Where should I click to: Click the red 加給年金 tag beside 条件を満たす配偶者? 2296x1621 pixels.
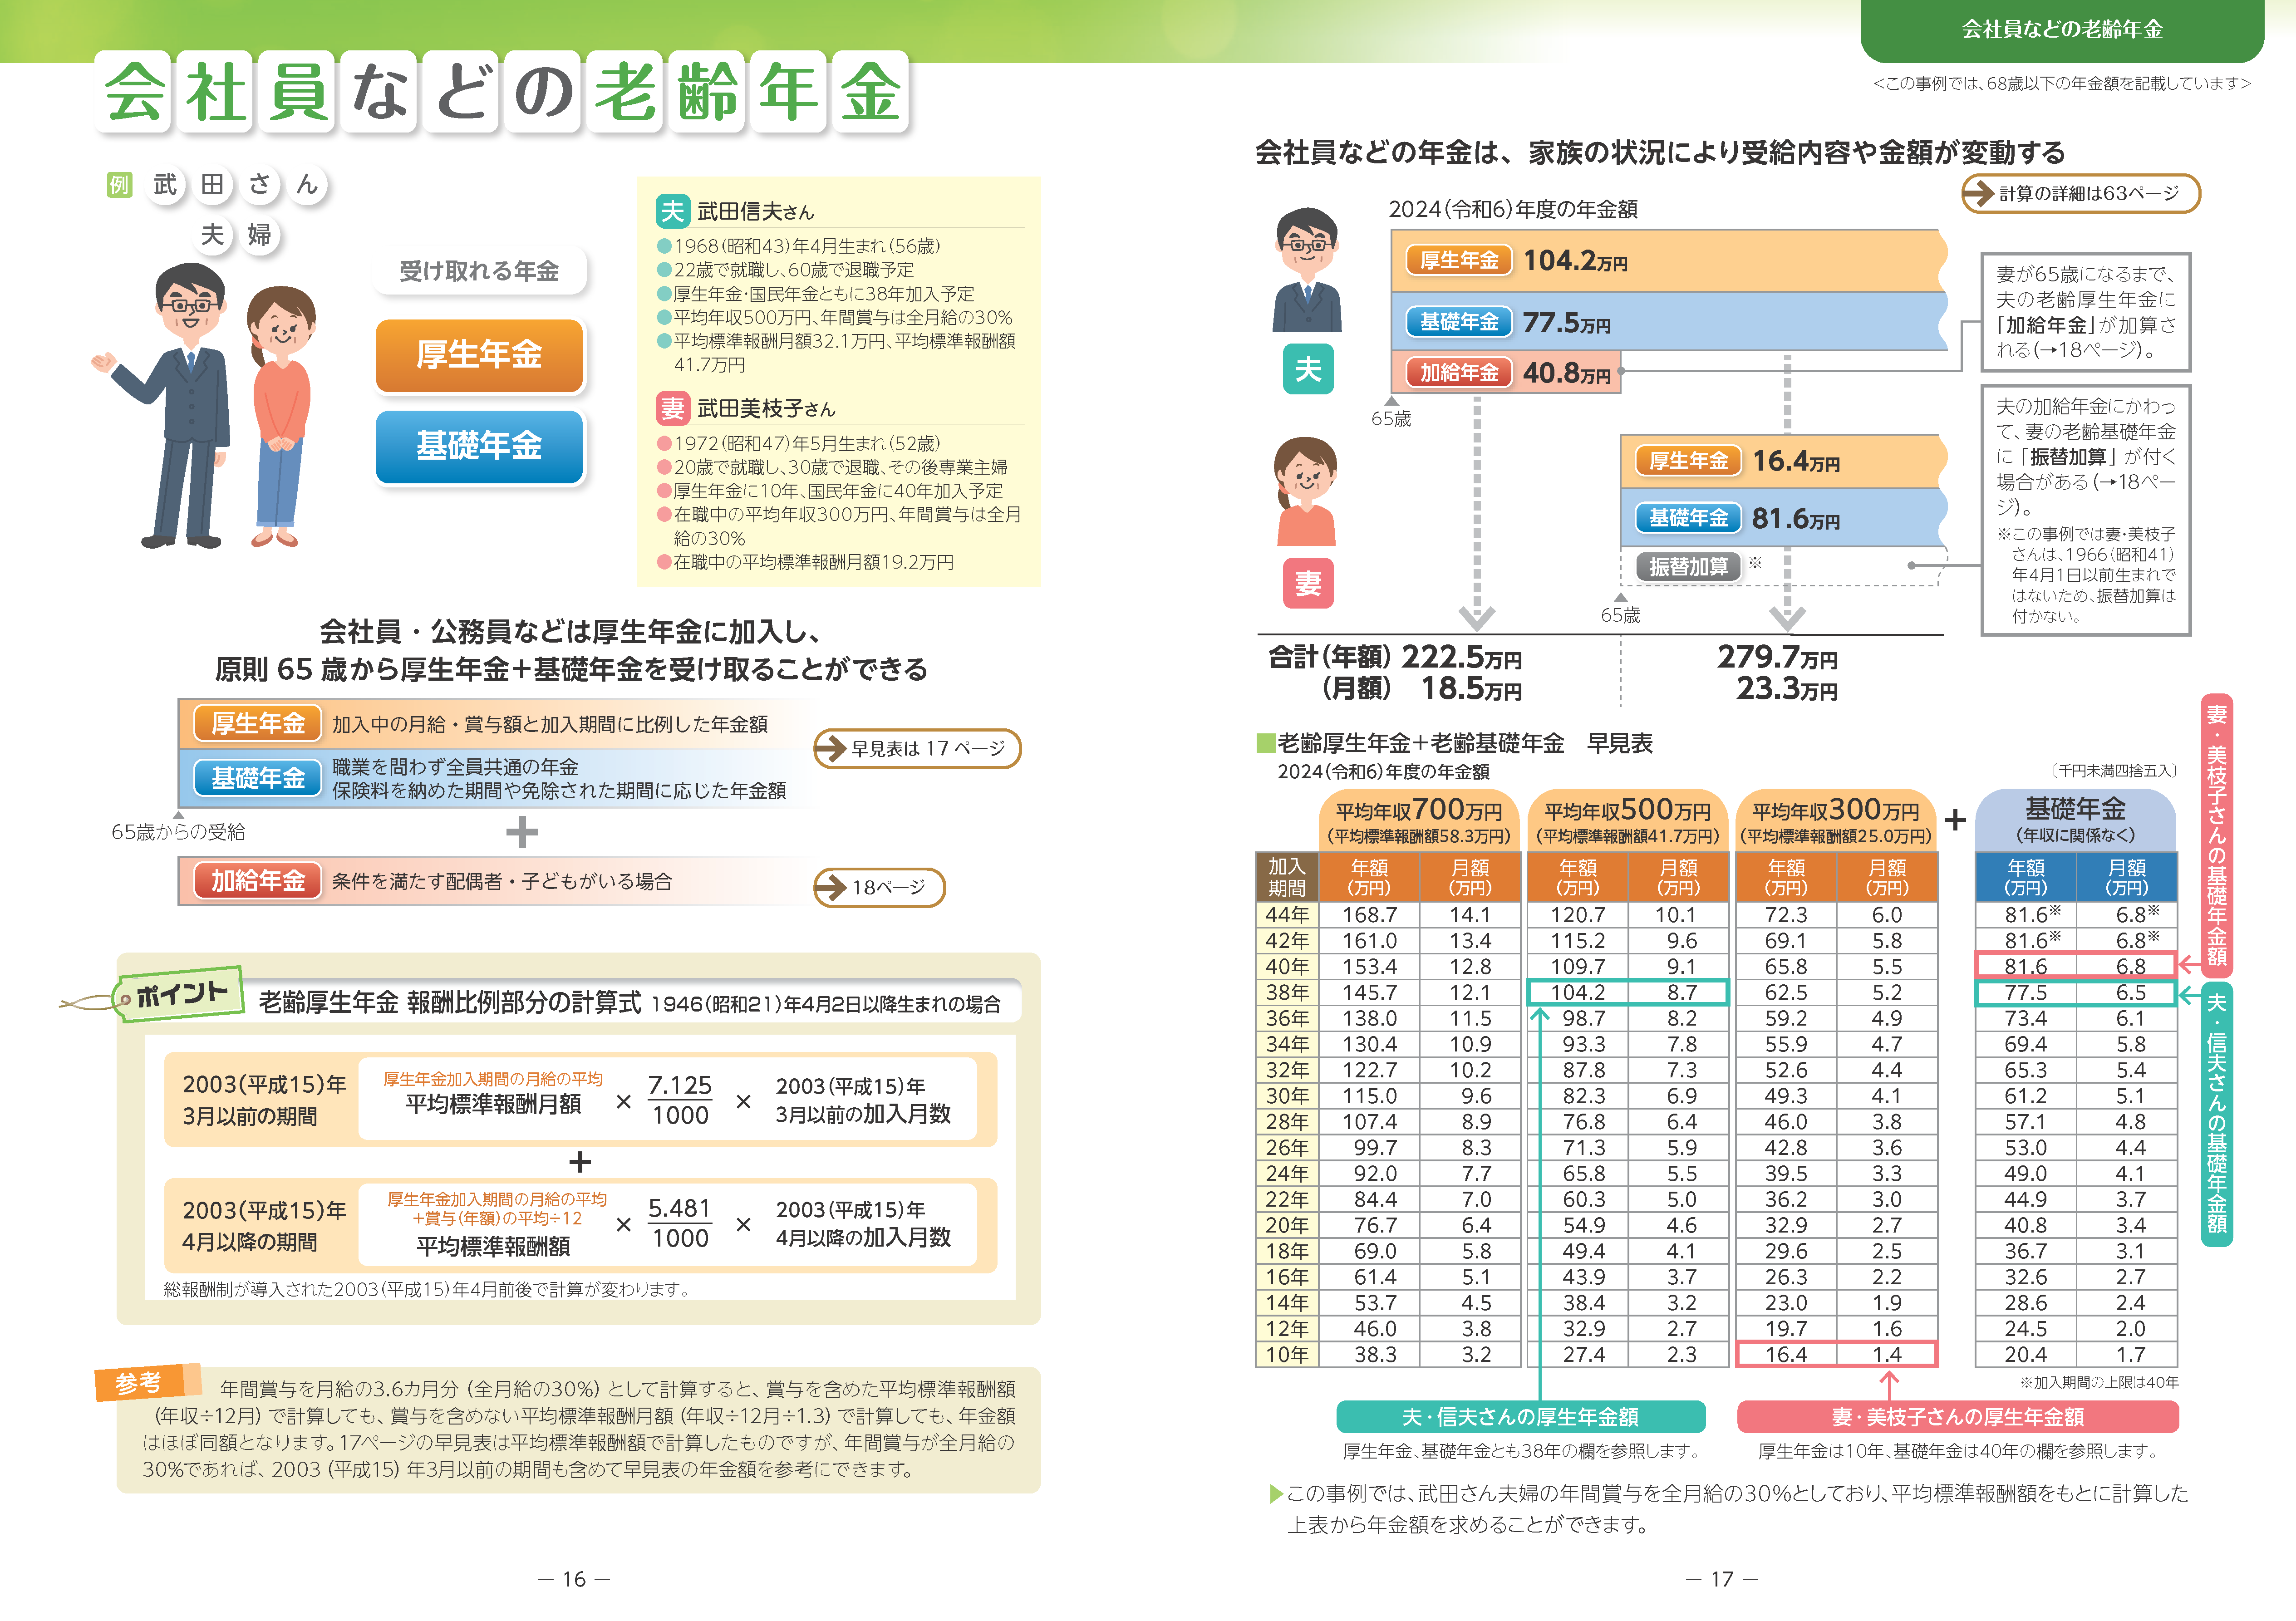[x=258, y=881]
